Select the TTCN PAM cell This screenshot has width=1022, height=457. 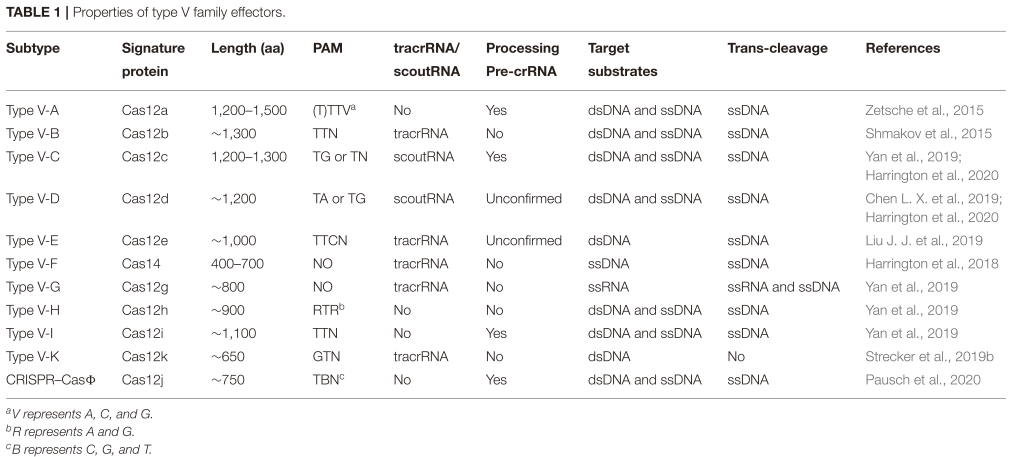coord(332,241)
